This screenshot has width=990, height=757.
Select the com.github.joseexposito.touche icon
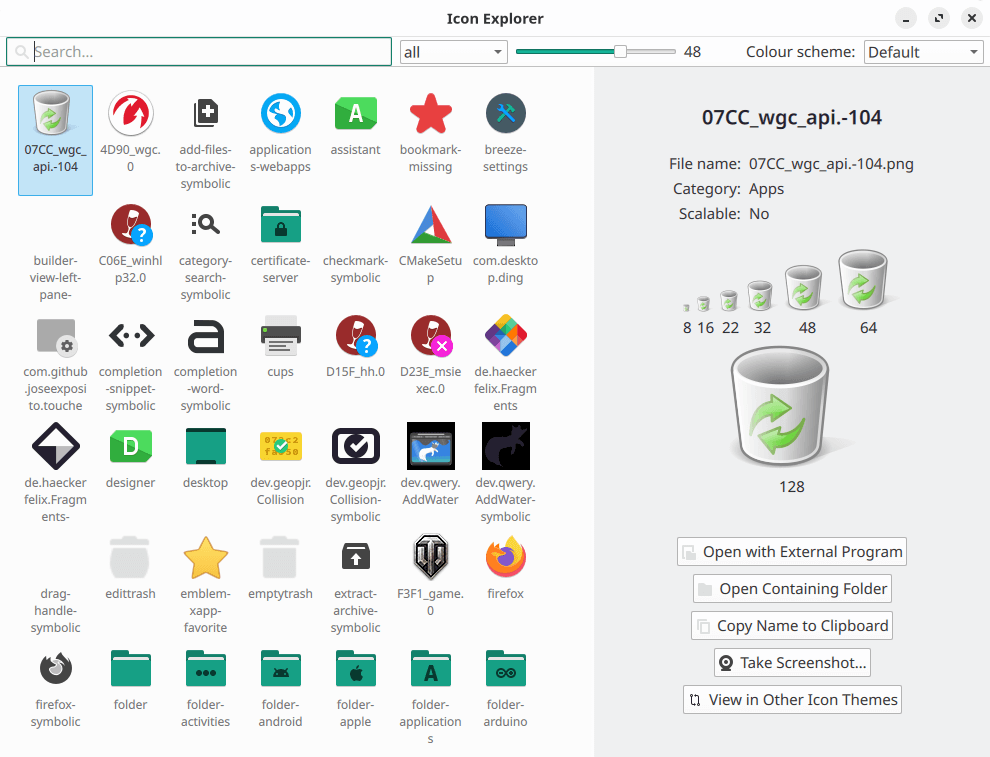[x=56, y=336]
